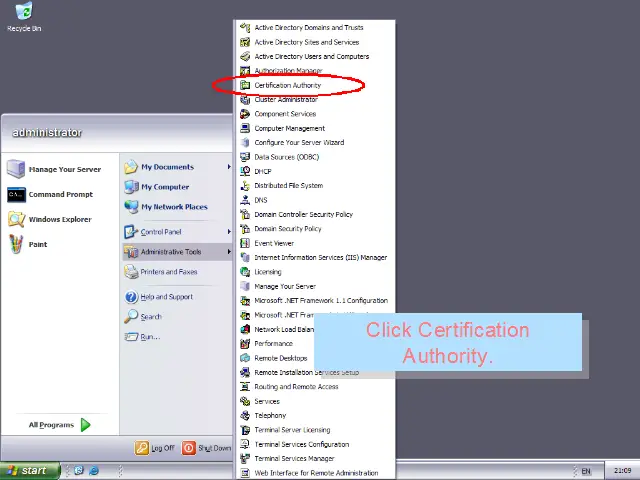
Task: Open the Recycle Bin desktop icon
Action: coord(24,17)
